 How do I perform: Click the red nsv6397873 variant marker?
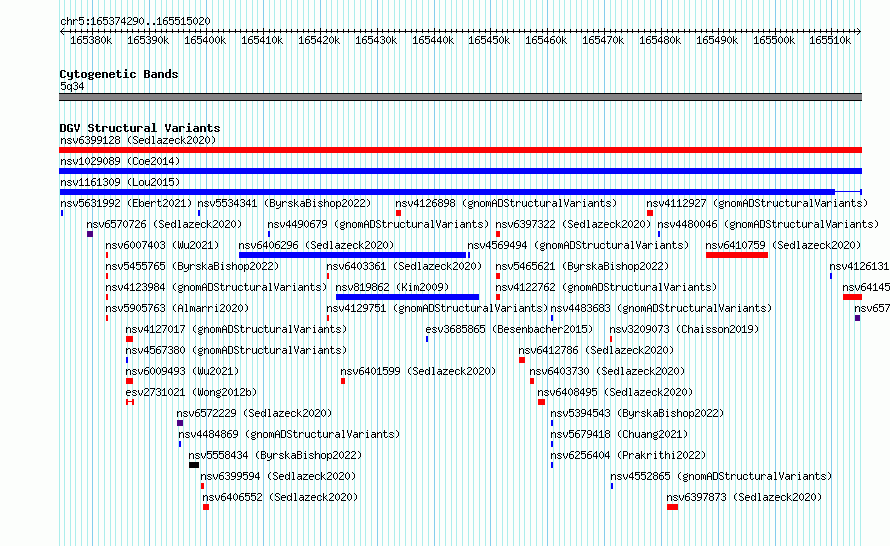(x=673, y=507)
